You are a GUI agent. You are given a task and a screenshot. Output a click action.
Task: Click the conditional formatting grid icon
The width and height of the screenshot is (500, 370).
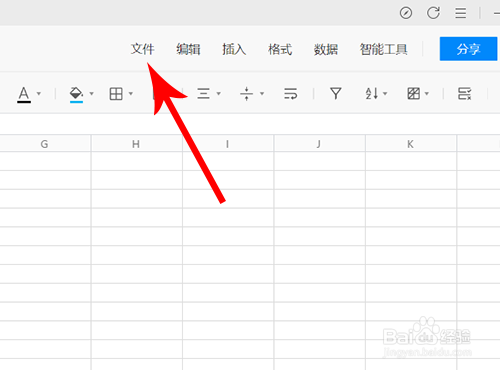pyautogui.click(x=414, y=94)
